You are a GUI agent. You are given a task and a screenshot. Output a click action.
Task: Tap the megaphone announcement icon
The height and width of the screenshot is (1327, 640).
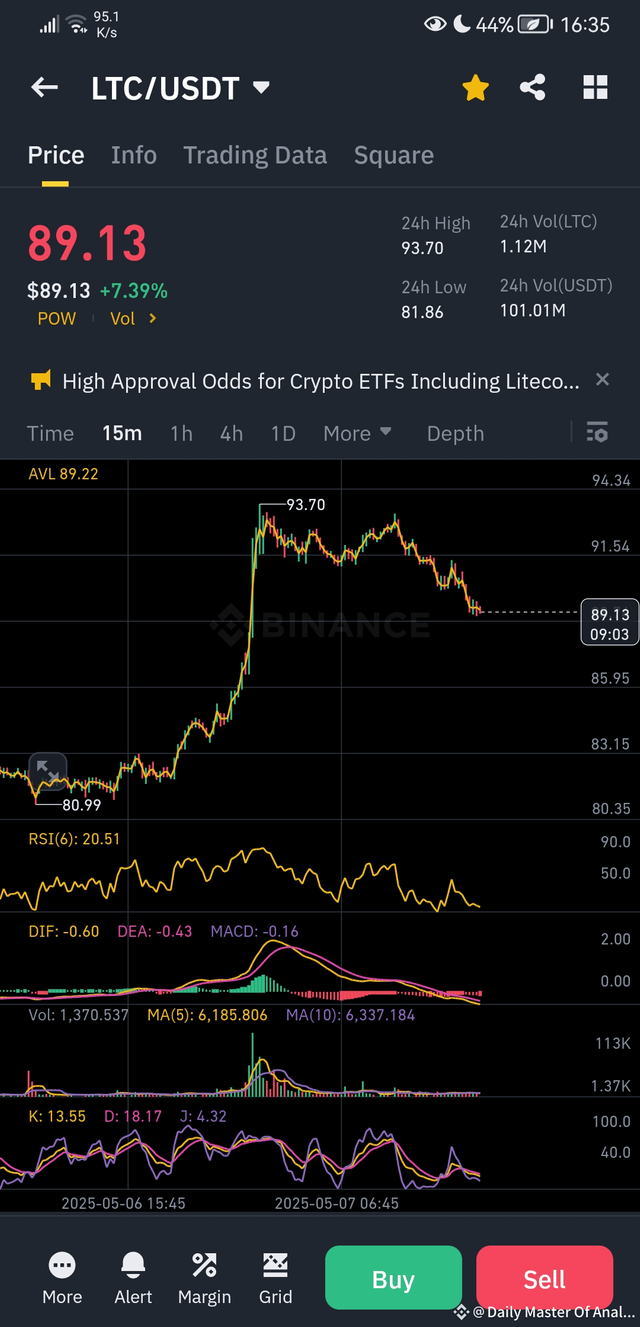[x=41, y=380]
